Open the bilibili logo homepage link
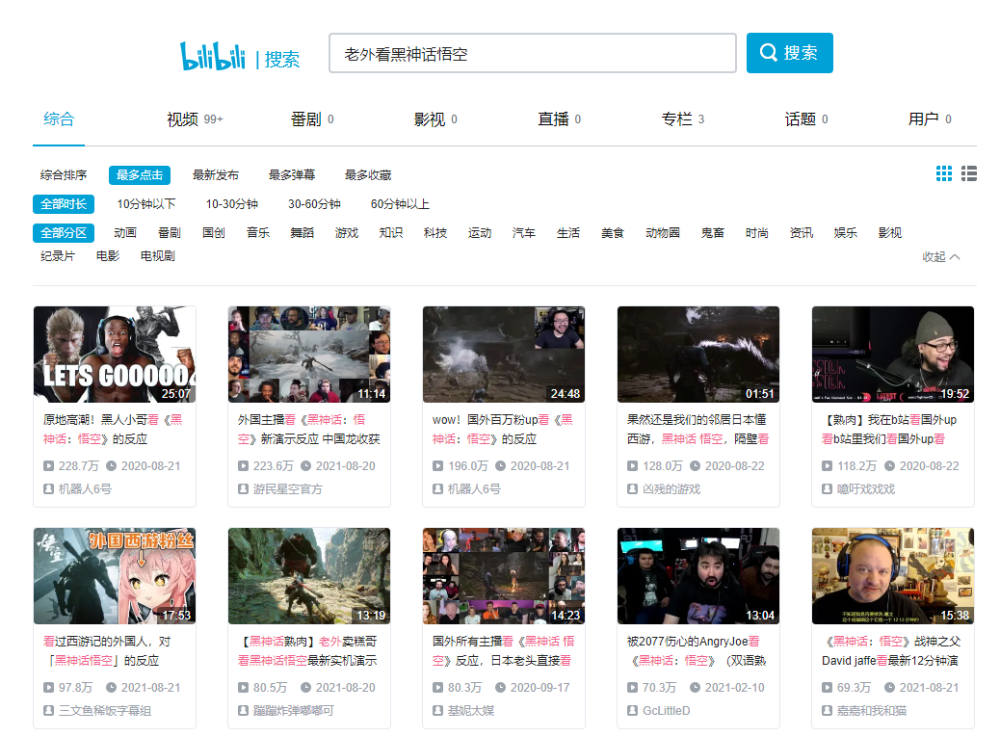1000x737 pixels. tap(212, 56)
